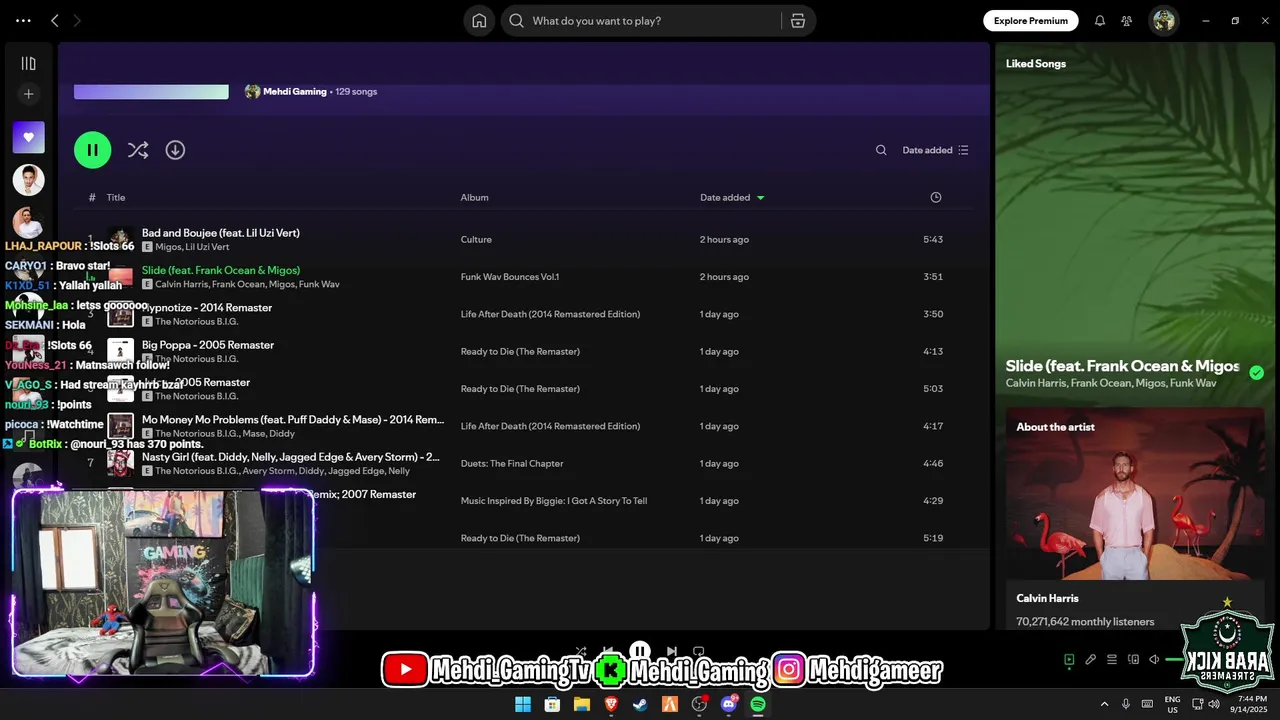Open Discord from the taskbar
This screenshot has height=720, width=1280.
tap(729, 704)
